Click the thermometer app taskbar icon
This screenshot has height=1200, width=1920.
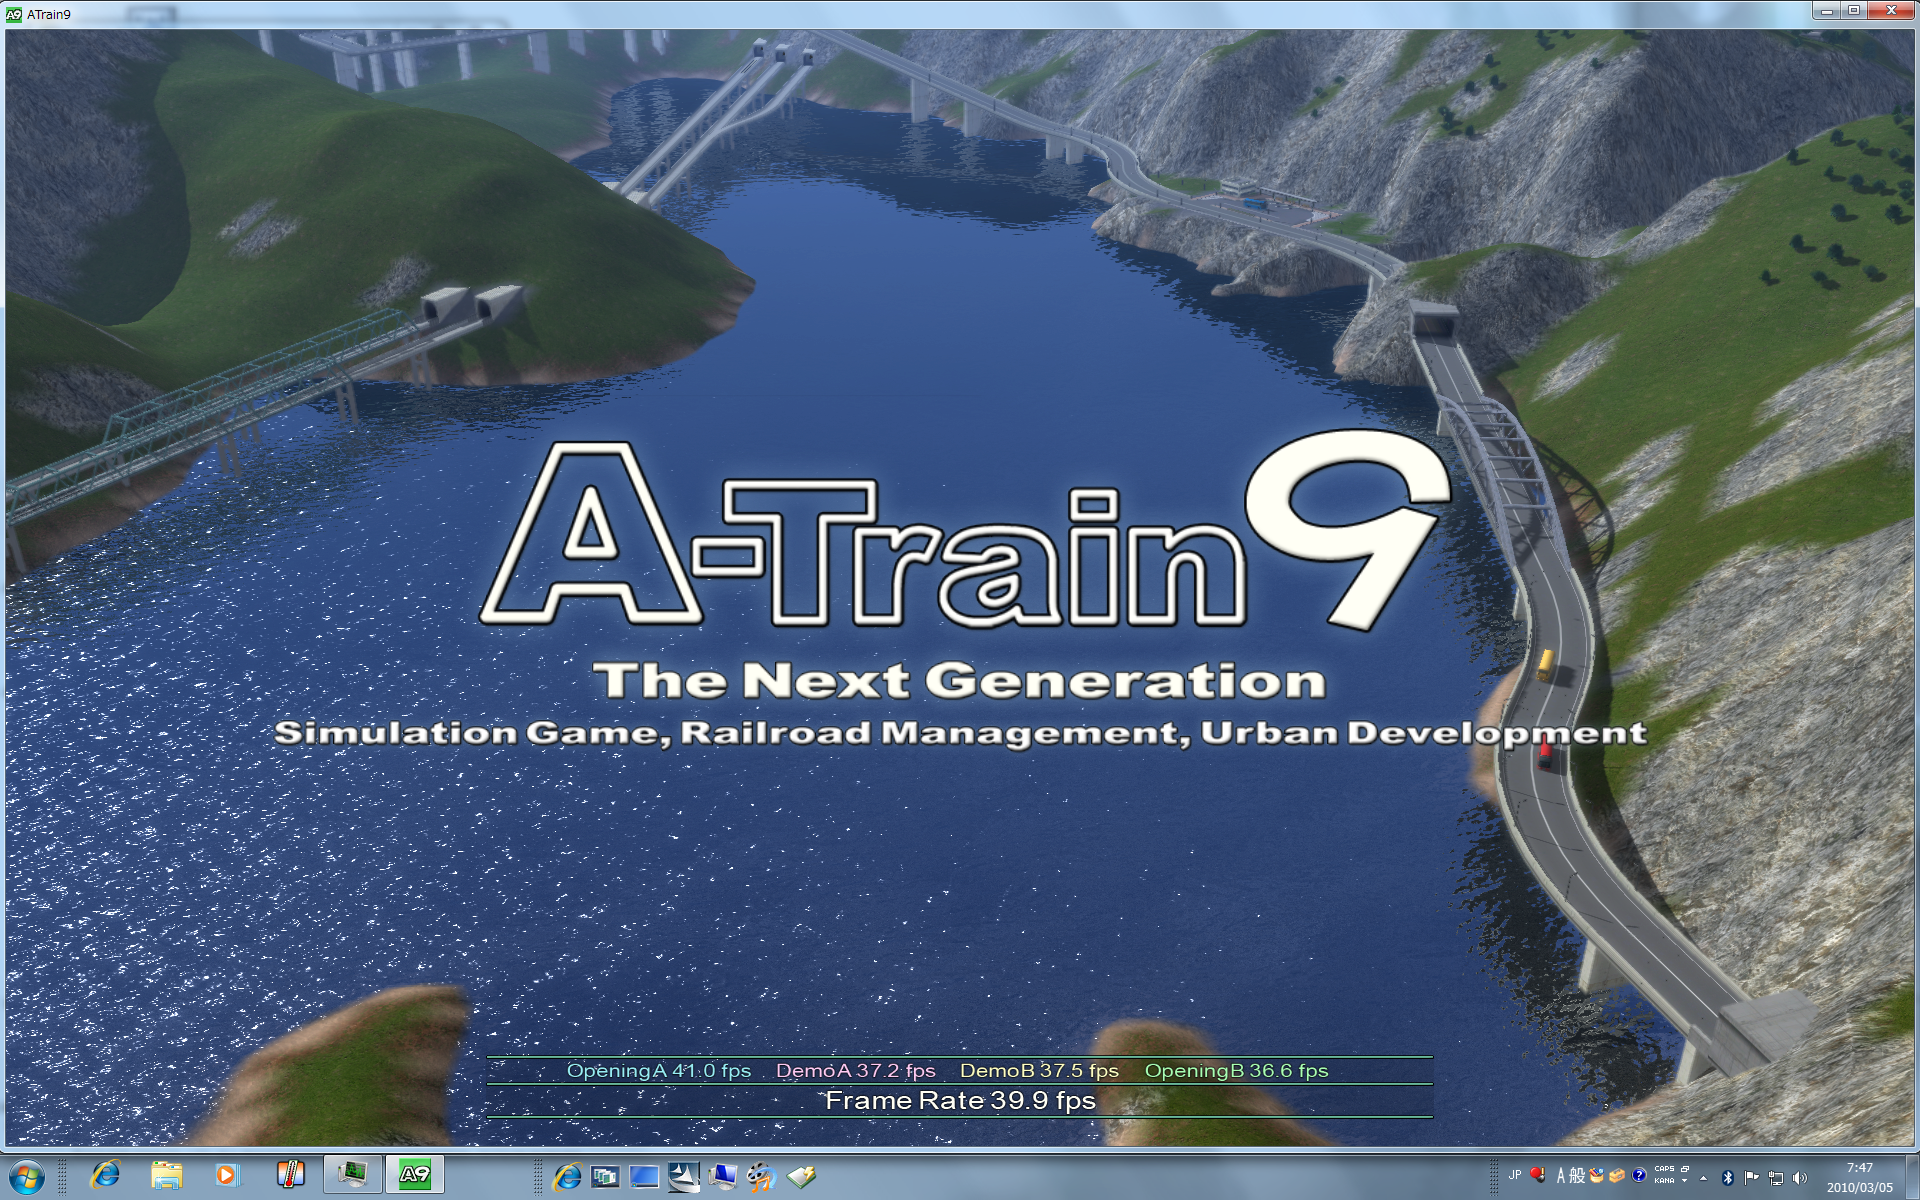(x=290, y=1175)
